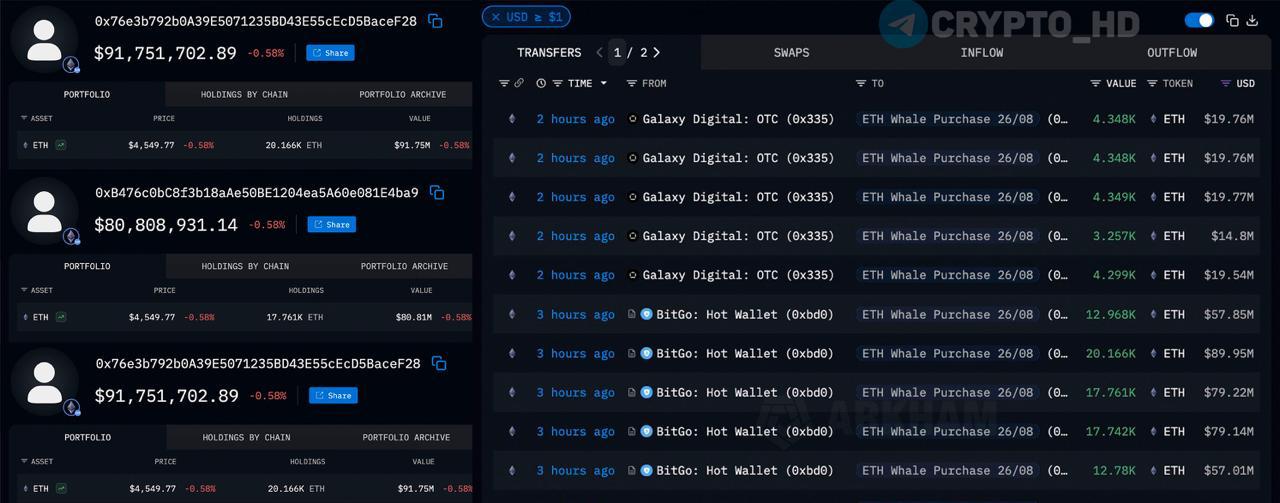
Task: Open the '3 hours ago' timestamp on the $57.01M row
Action: [575, 470]
